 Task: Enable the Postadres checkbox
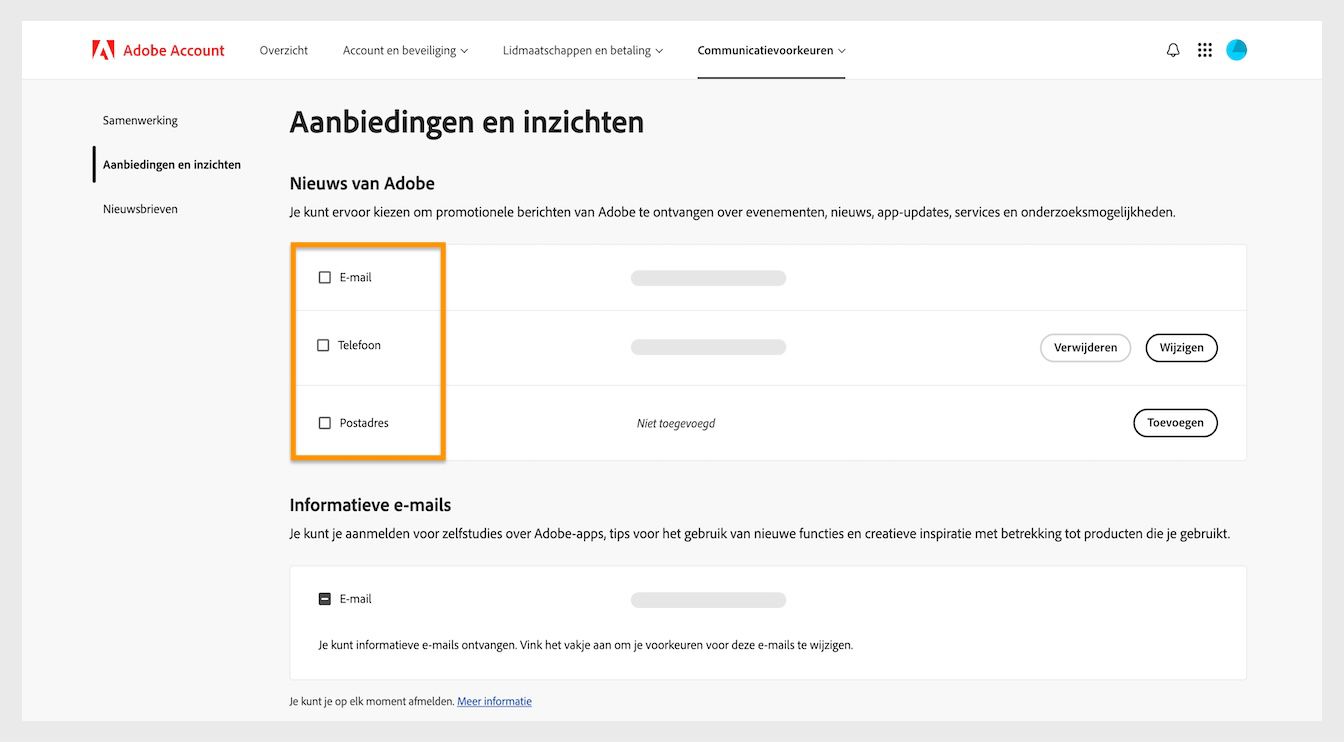pyautogui.click(x=324, y=422)
